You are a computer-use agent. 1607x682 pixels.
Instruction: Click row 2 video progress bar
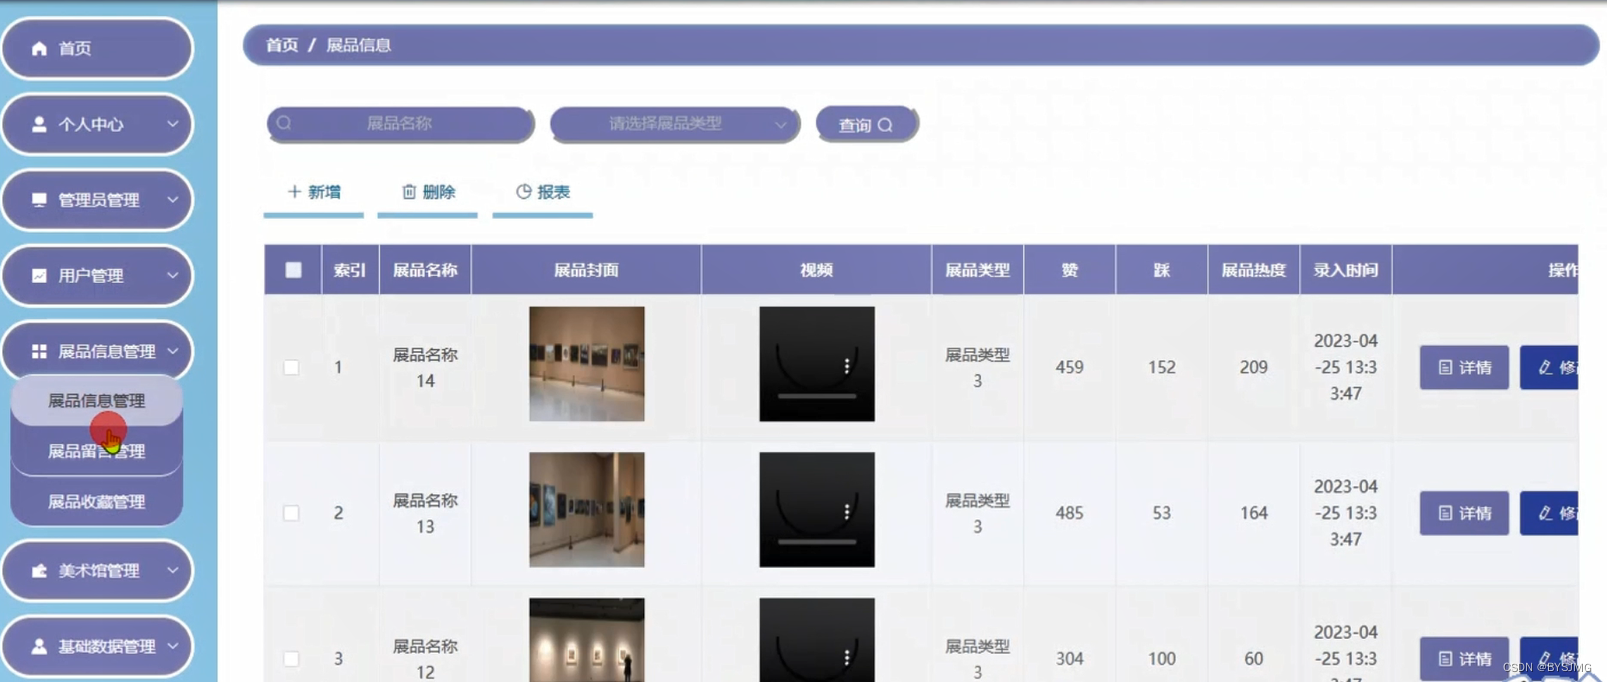click(x=817, y=542)
